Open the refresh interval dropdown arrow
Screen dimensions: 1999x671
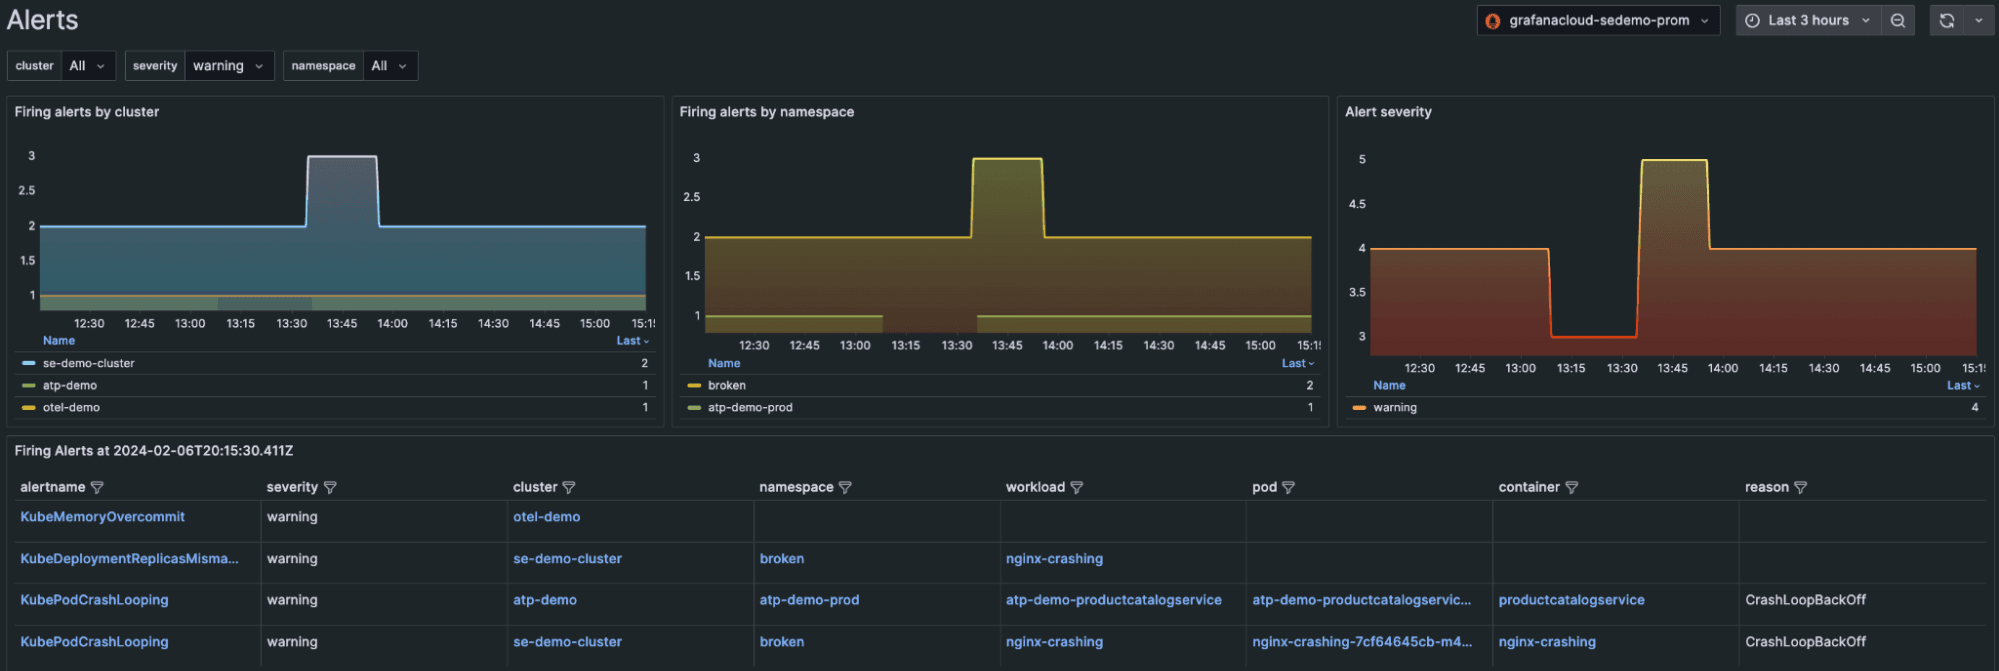tap(1978, 20)
